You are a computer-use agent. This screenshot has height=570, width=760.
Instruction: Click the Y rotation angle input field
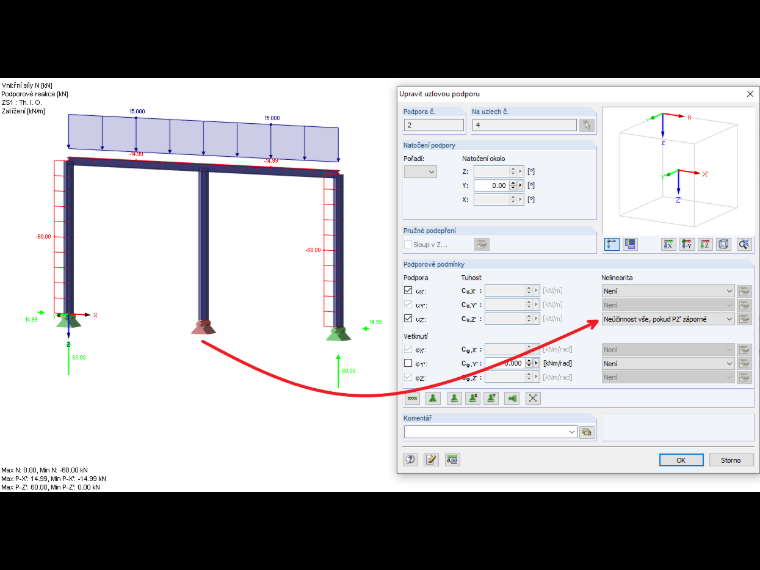pyautogui.click(x=491, y=186)
